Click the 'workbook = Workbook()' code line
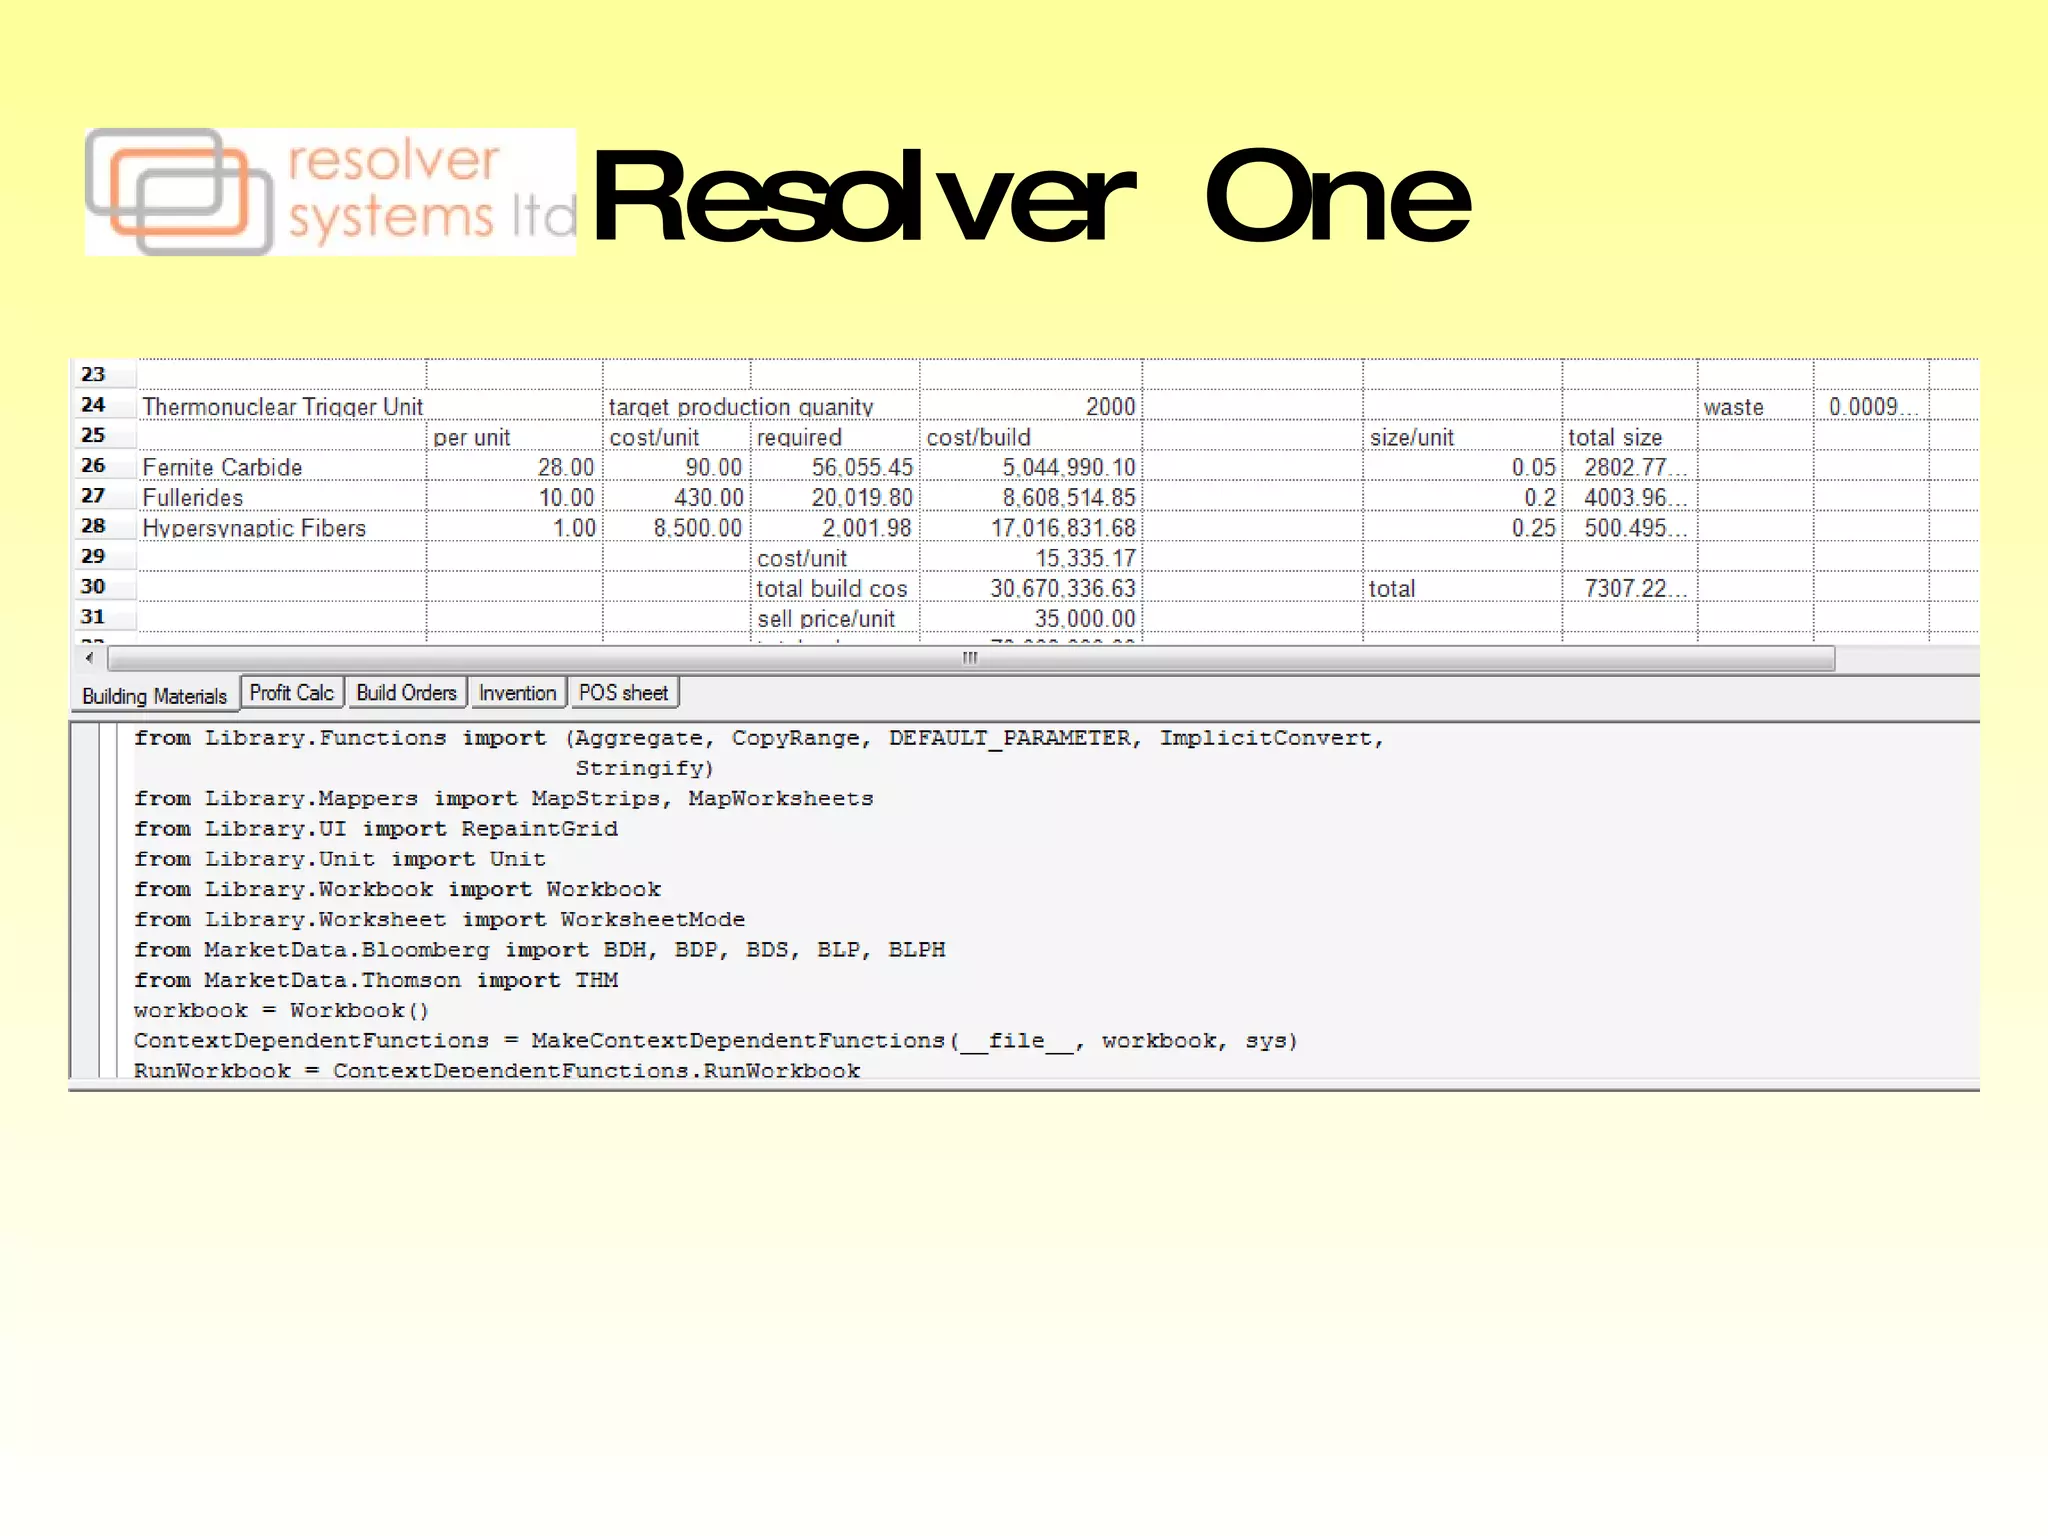The width and height of the screenshot is (2048, 1536). point(282,1011)
